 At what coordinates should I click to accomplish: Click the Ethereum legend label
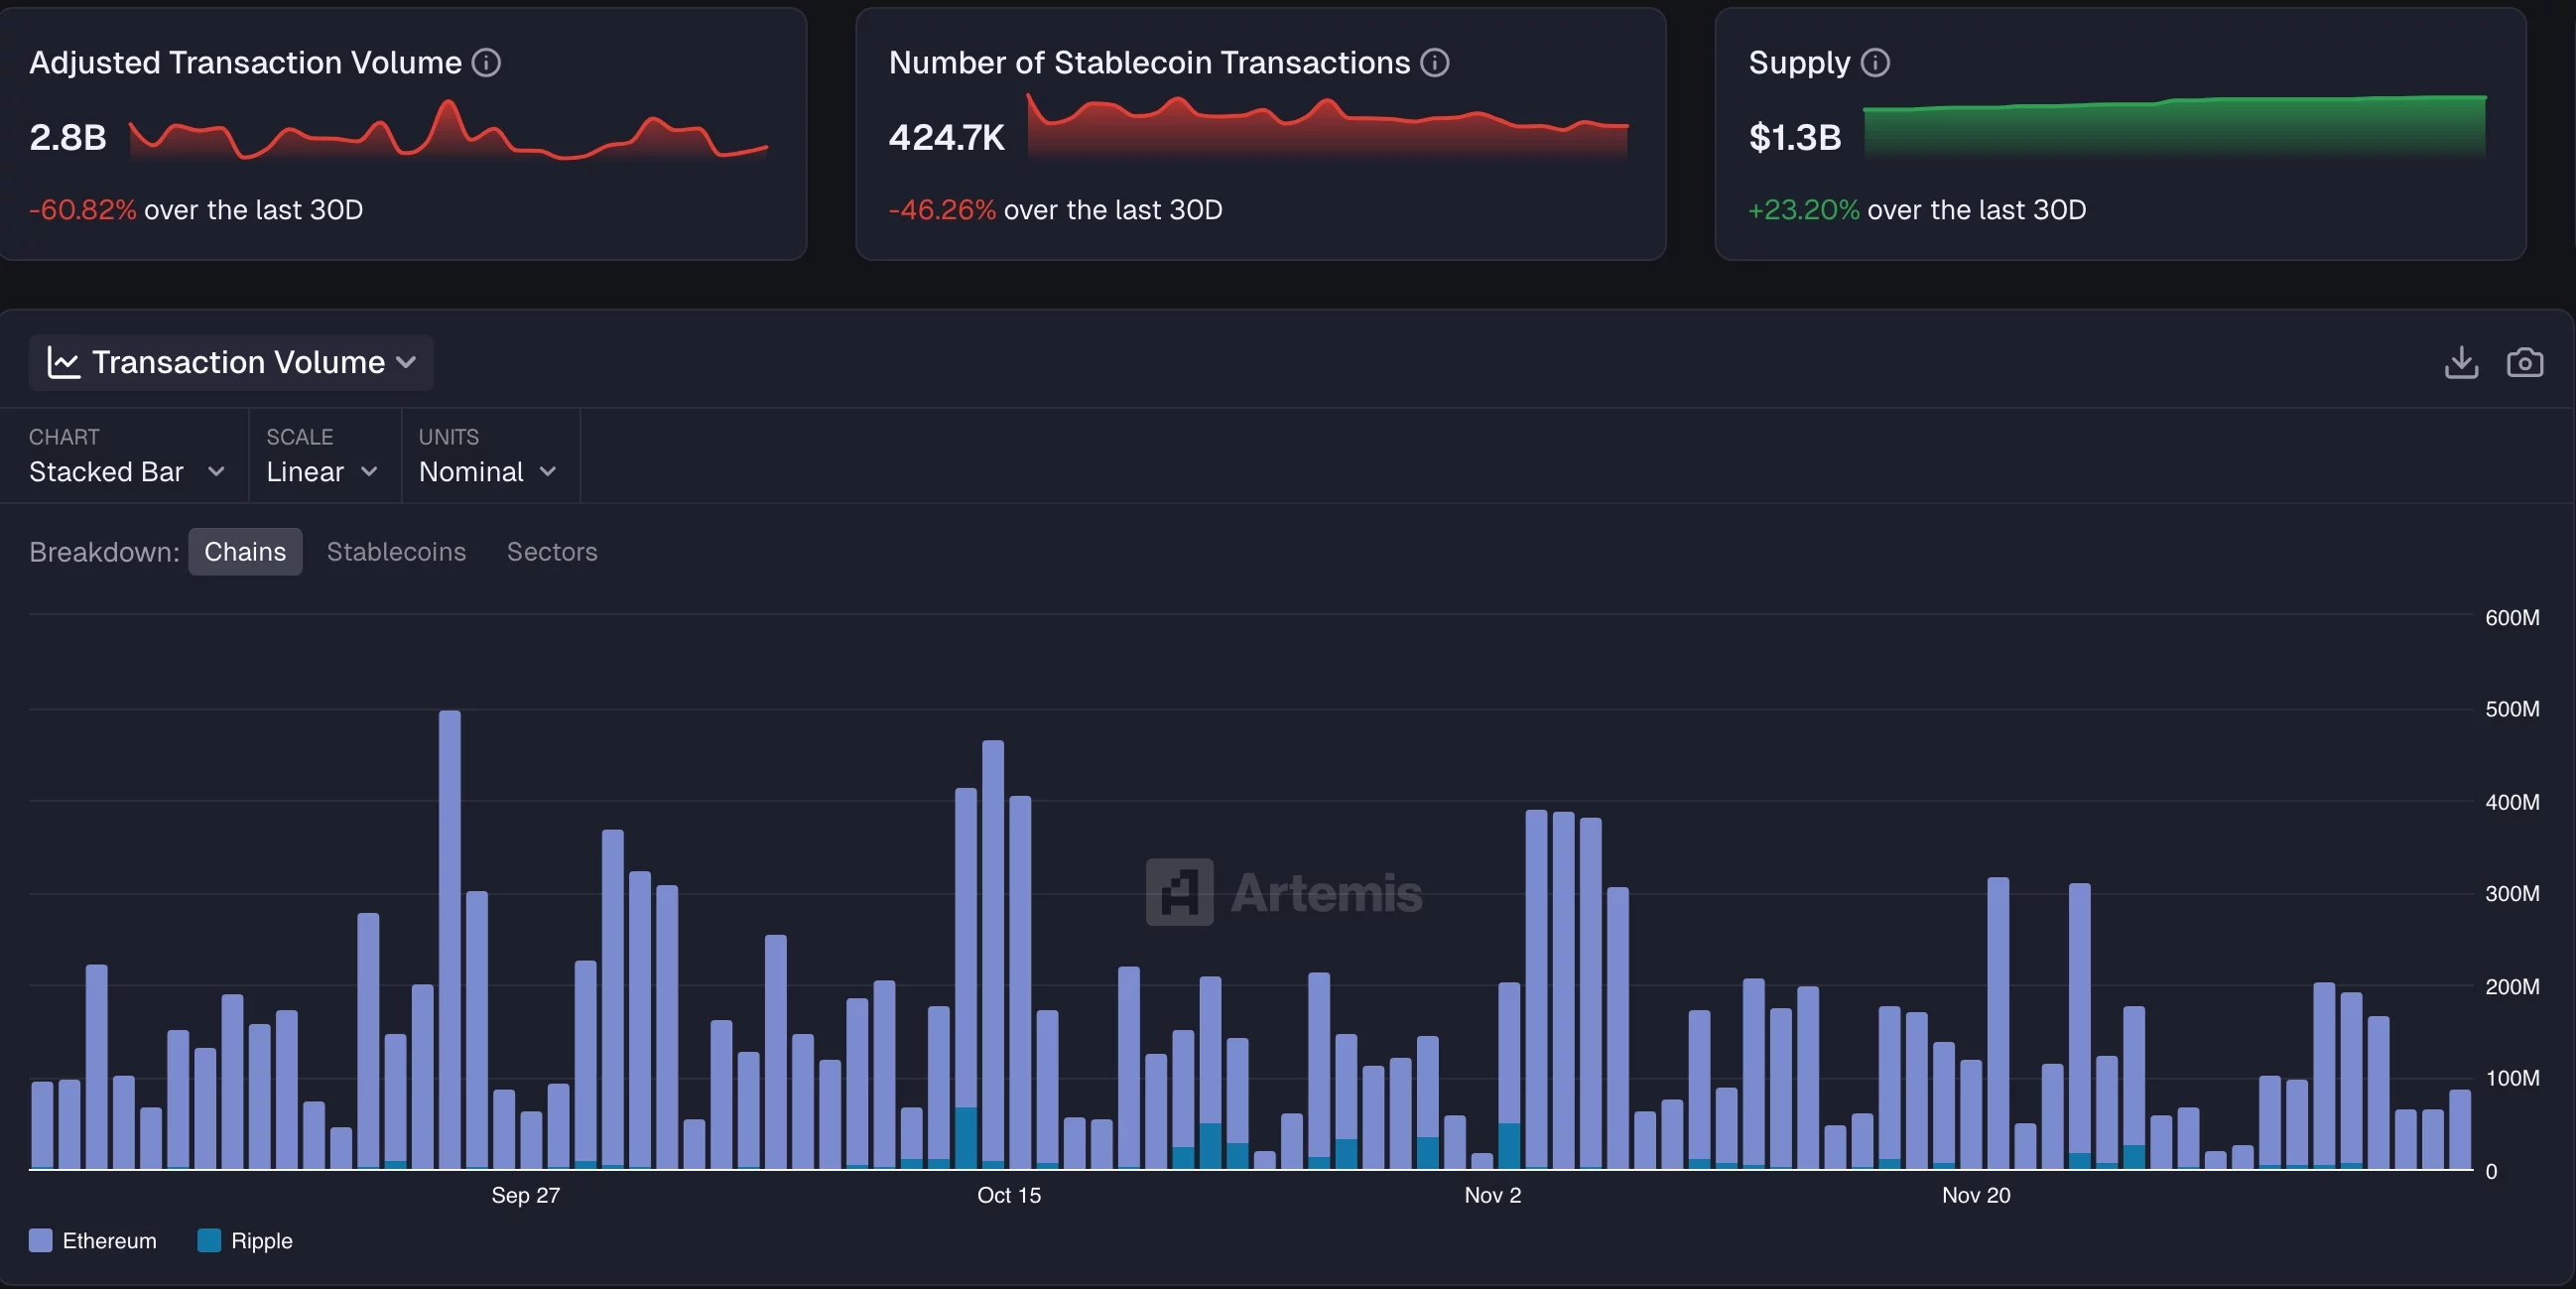(109, 1241)
